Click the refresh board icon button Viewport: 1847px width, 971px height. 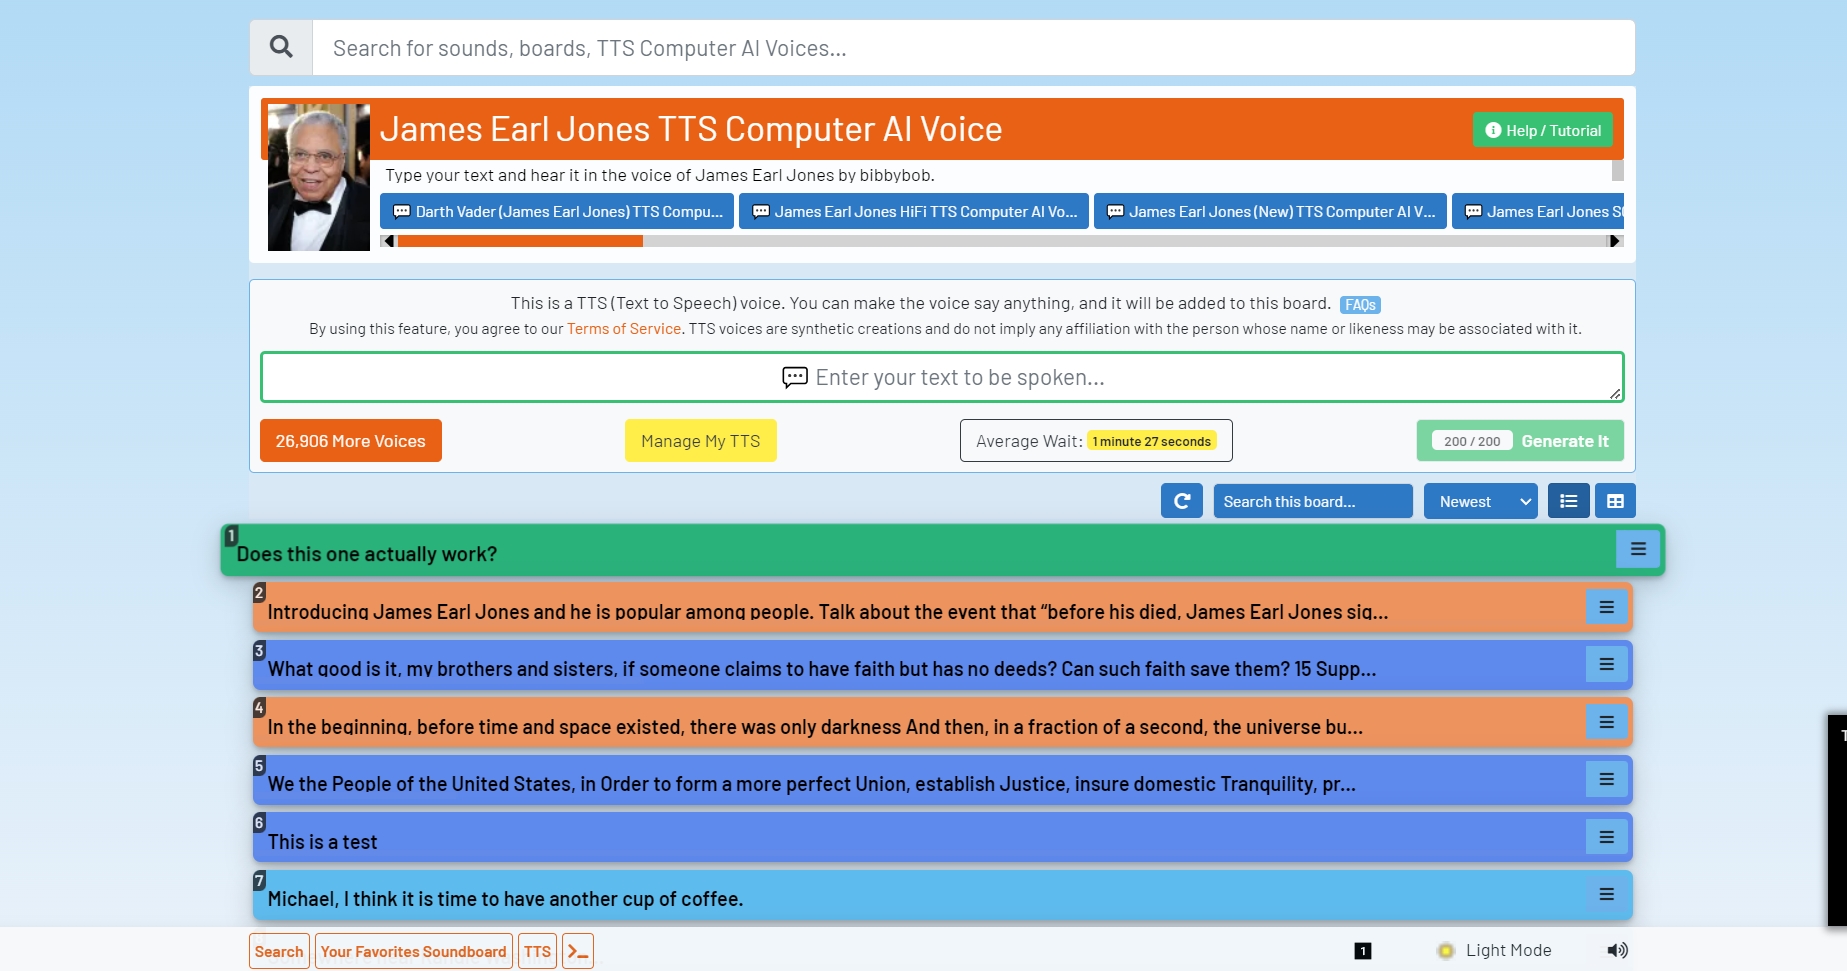coord(1181,501)
